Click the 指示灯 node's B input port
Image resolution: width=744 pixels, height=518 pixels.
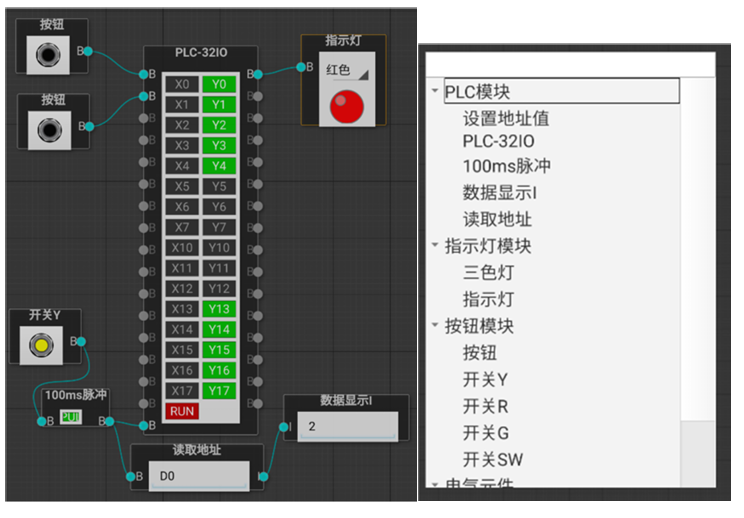coord(301,67)
